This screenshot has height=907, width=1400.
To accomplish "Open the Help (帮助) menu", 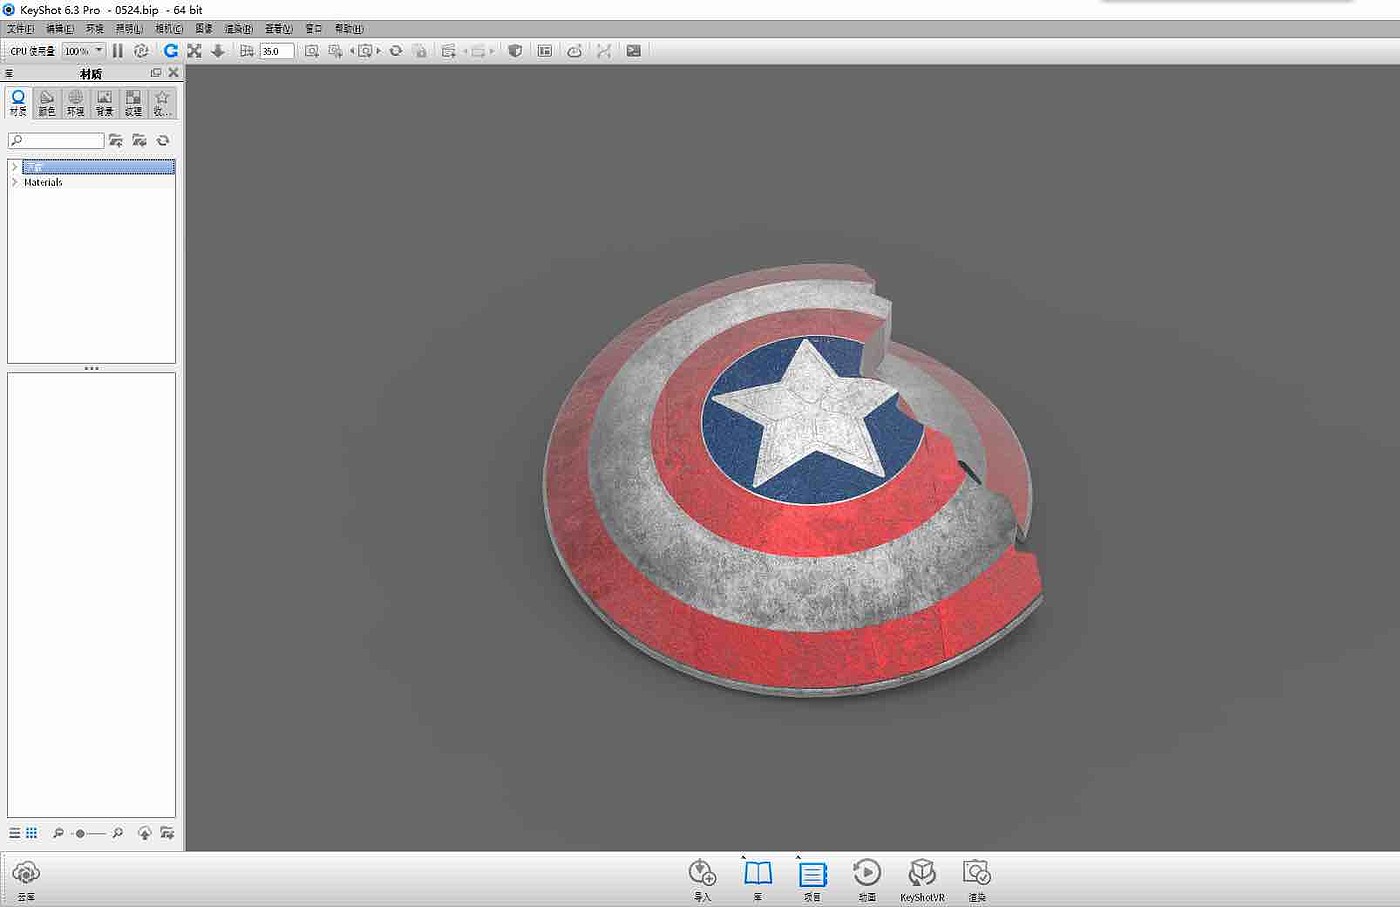I will pos(348,29).
